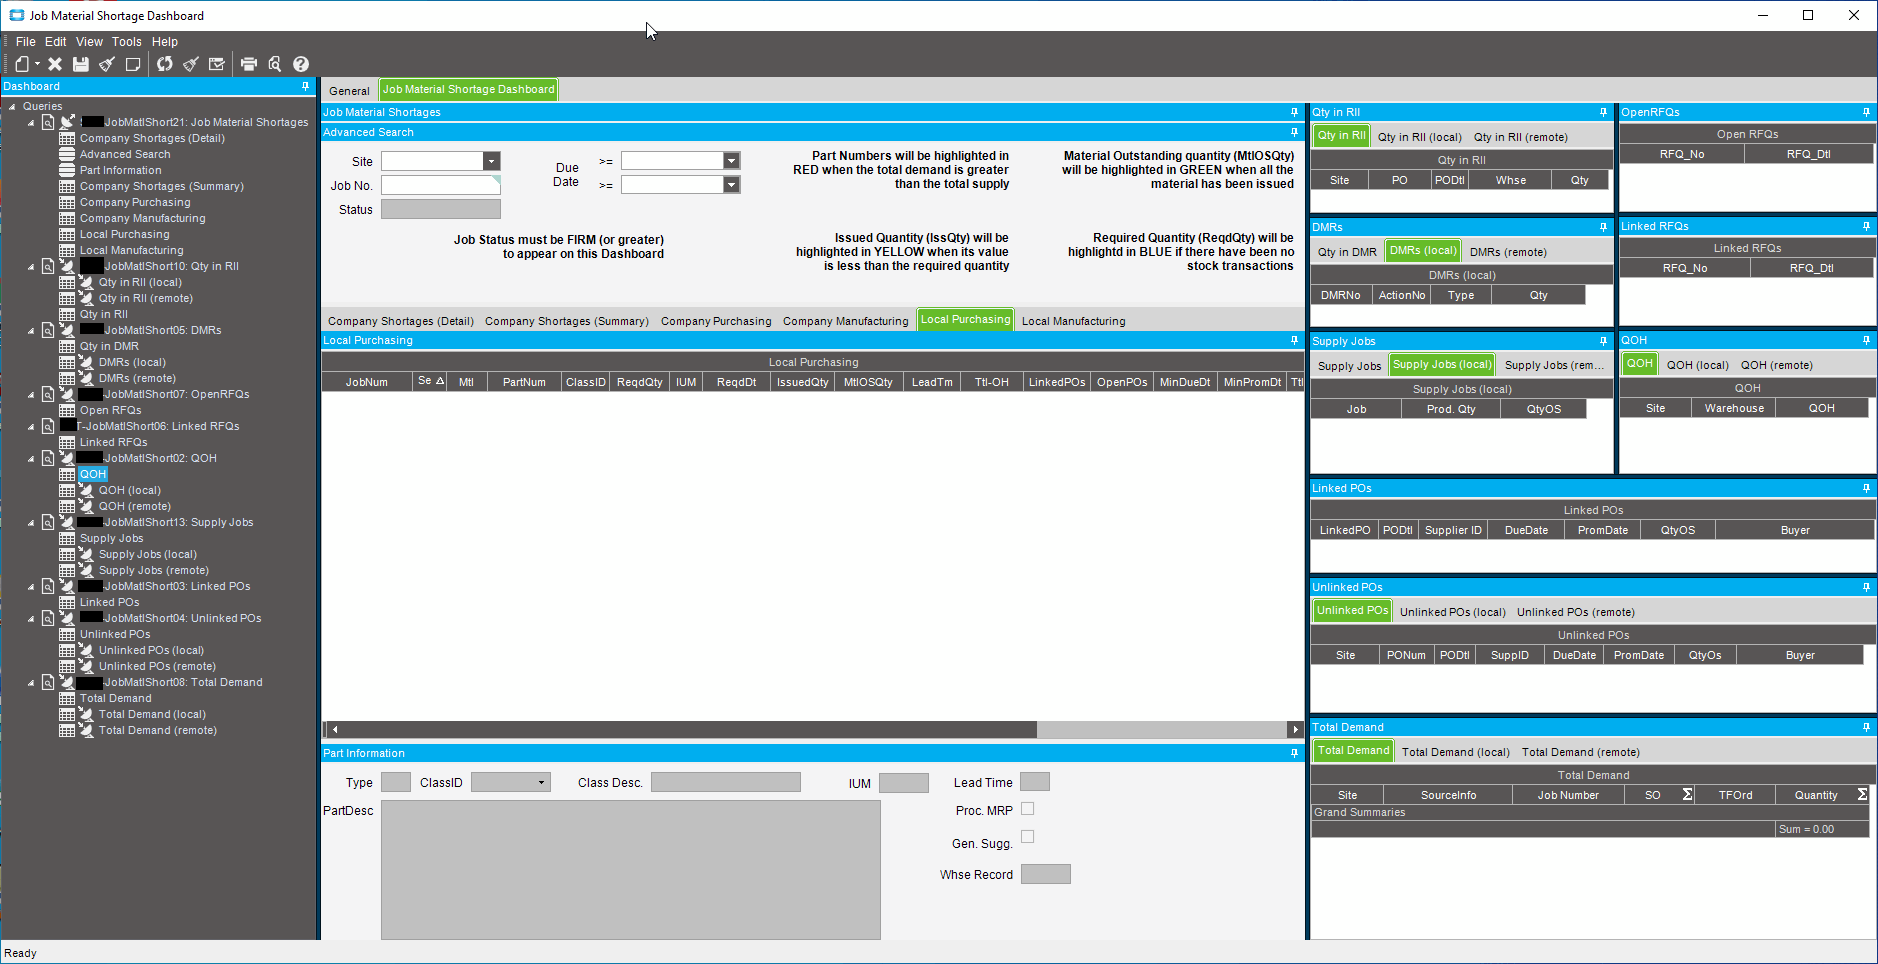Switch to the General tab
Viewport: 1878px width, 964px height.
tap(349, 91)
